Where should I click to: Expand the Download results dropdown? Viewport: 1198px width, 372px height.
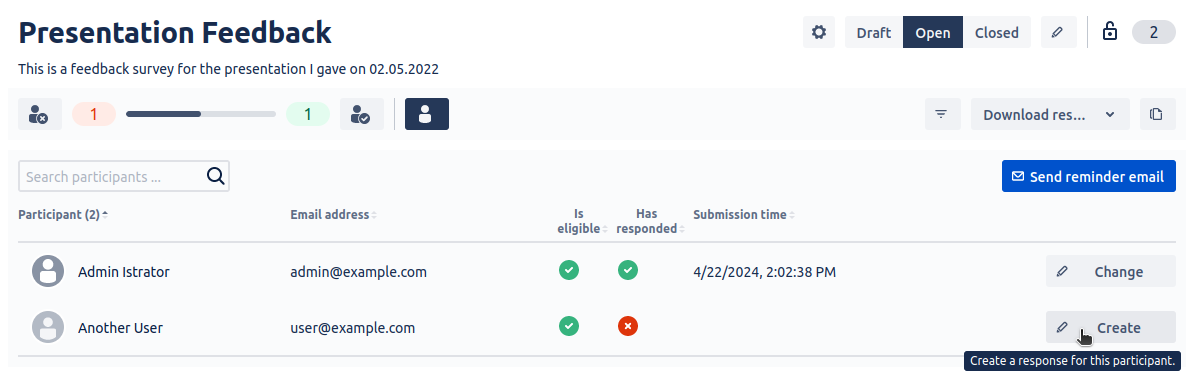click(x=1051, y=115)
